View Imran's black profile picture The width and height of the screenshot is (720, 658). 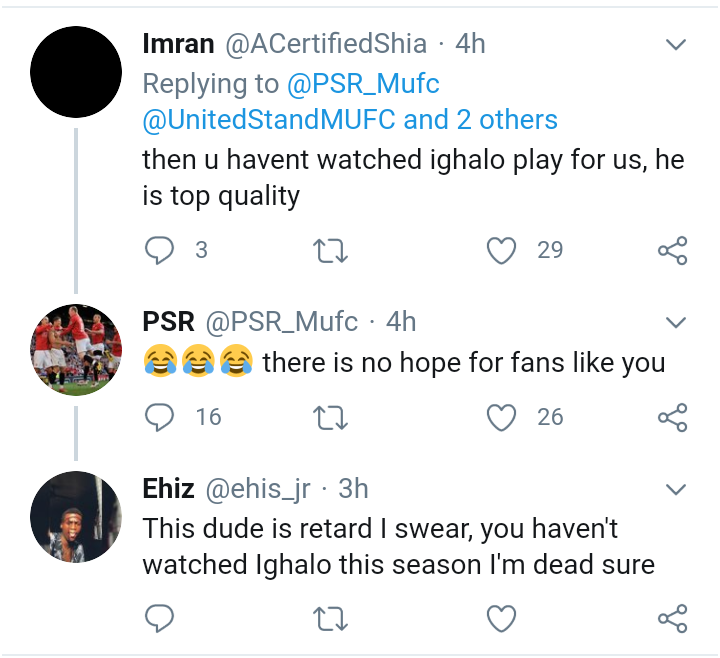[x=76, y=72]
